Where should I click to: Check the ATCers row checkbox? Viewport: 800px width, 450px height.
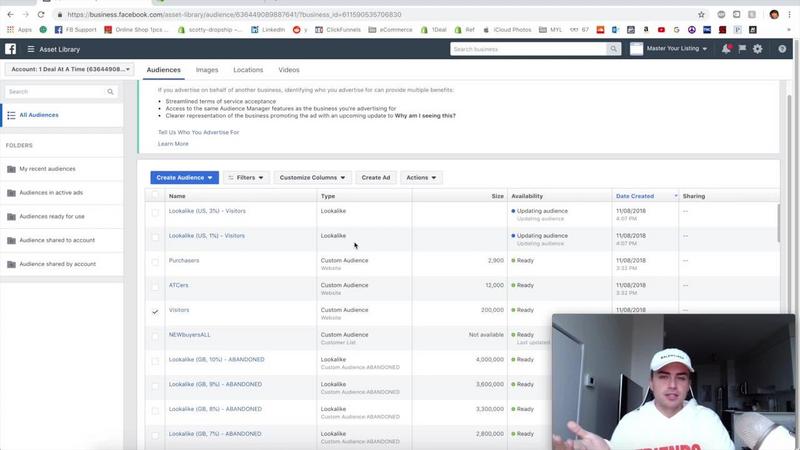coord(155,287)
